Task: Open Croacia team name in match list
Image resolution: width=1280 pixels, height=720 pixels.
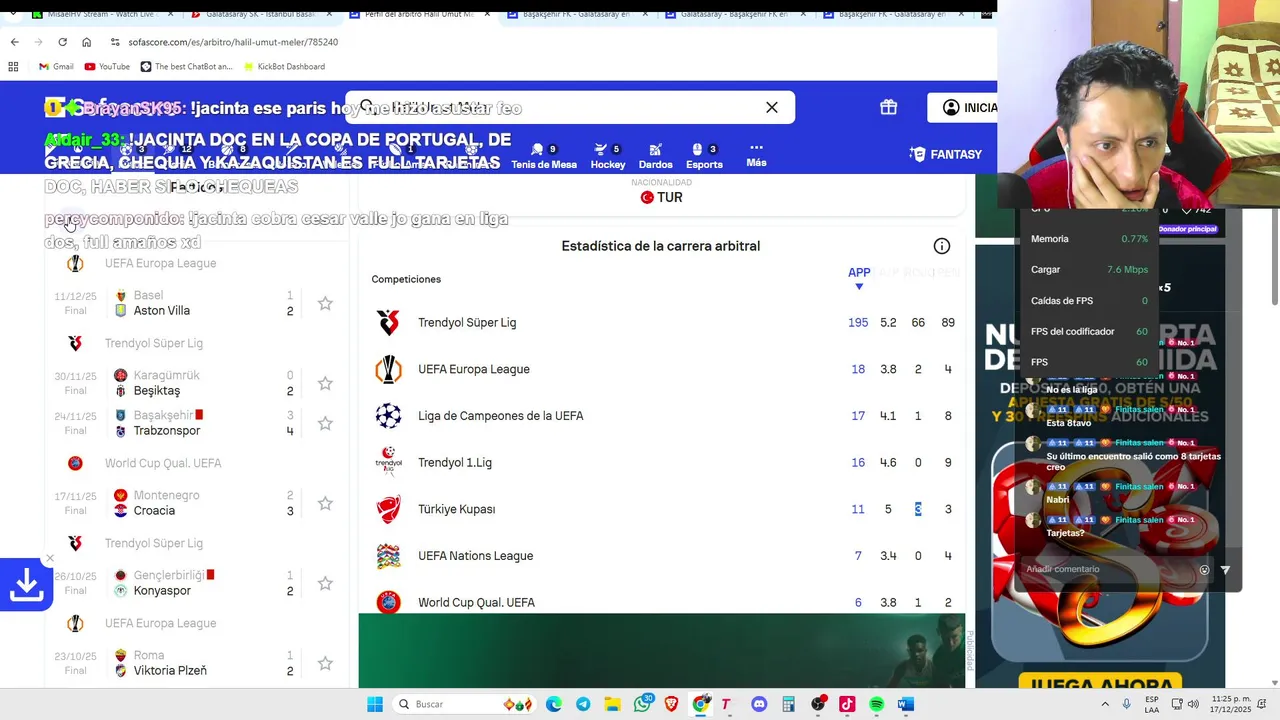Action: (154, 511)
